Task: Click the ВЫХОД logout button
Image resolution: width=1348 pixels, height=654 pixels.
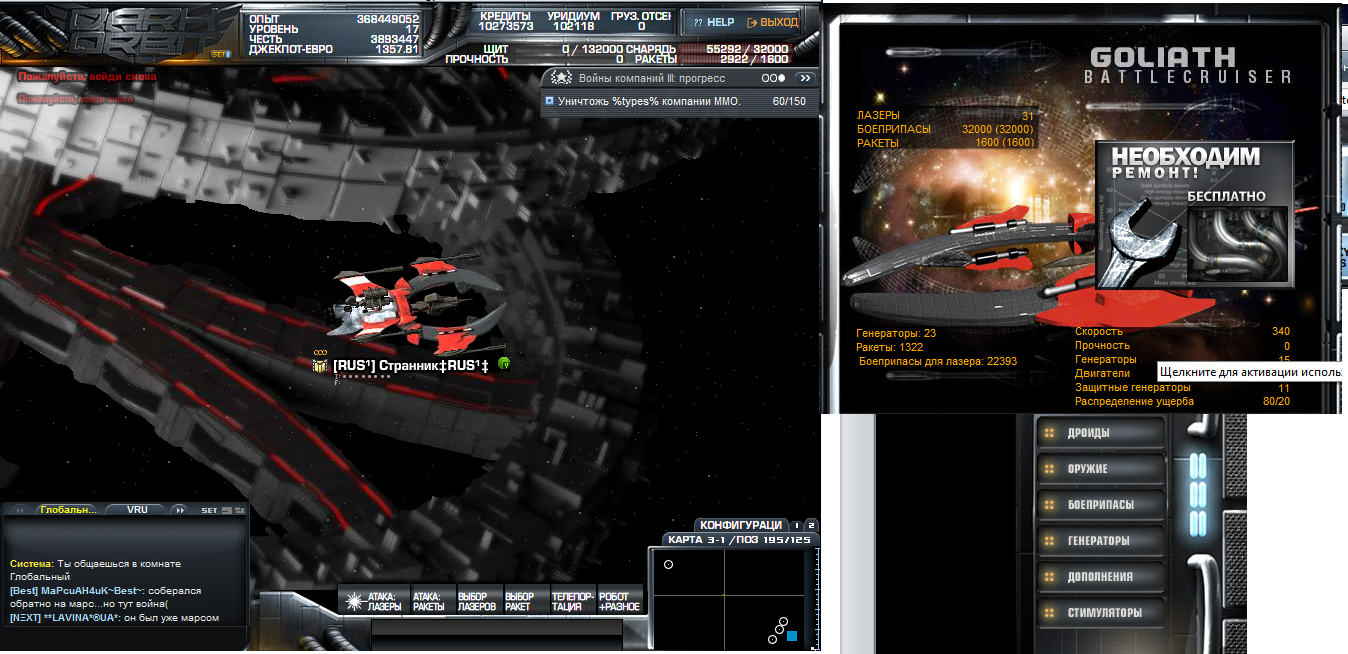Action: 772,22
